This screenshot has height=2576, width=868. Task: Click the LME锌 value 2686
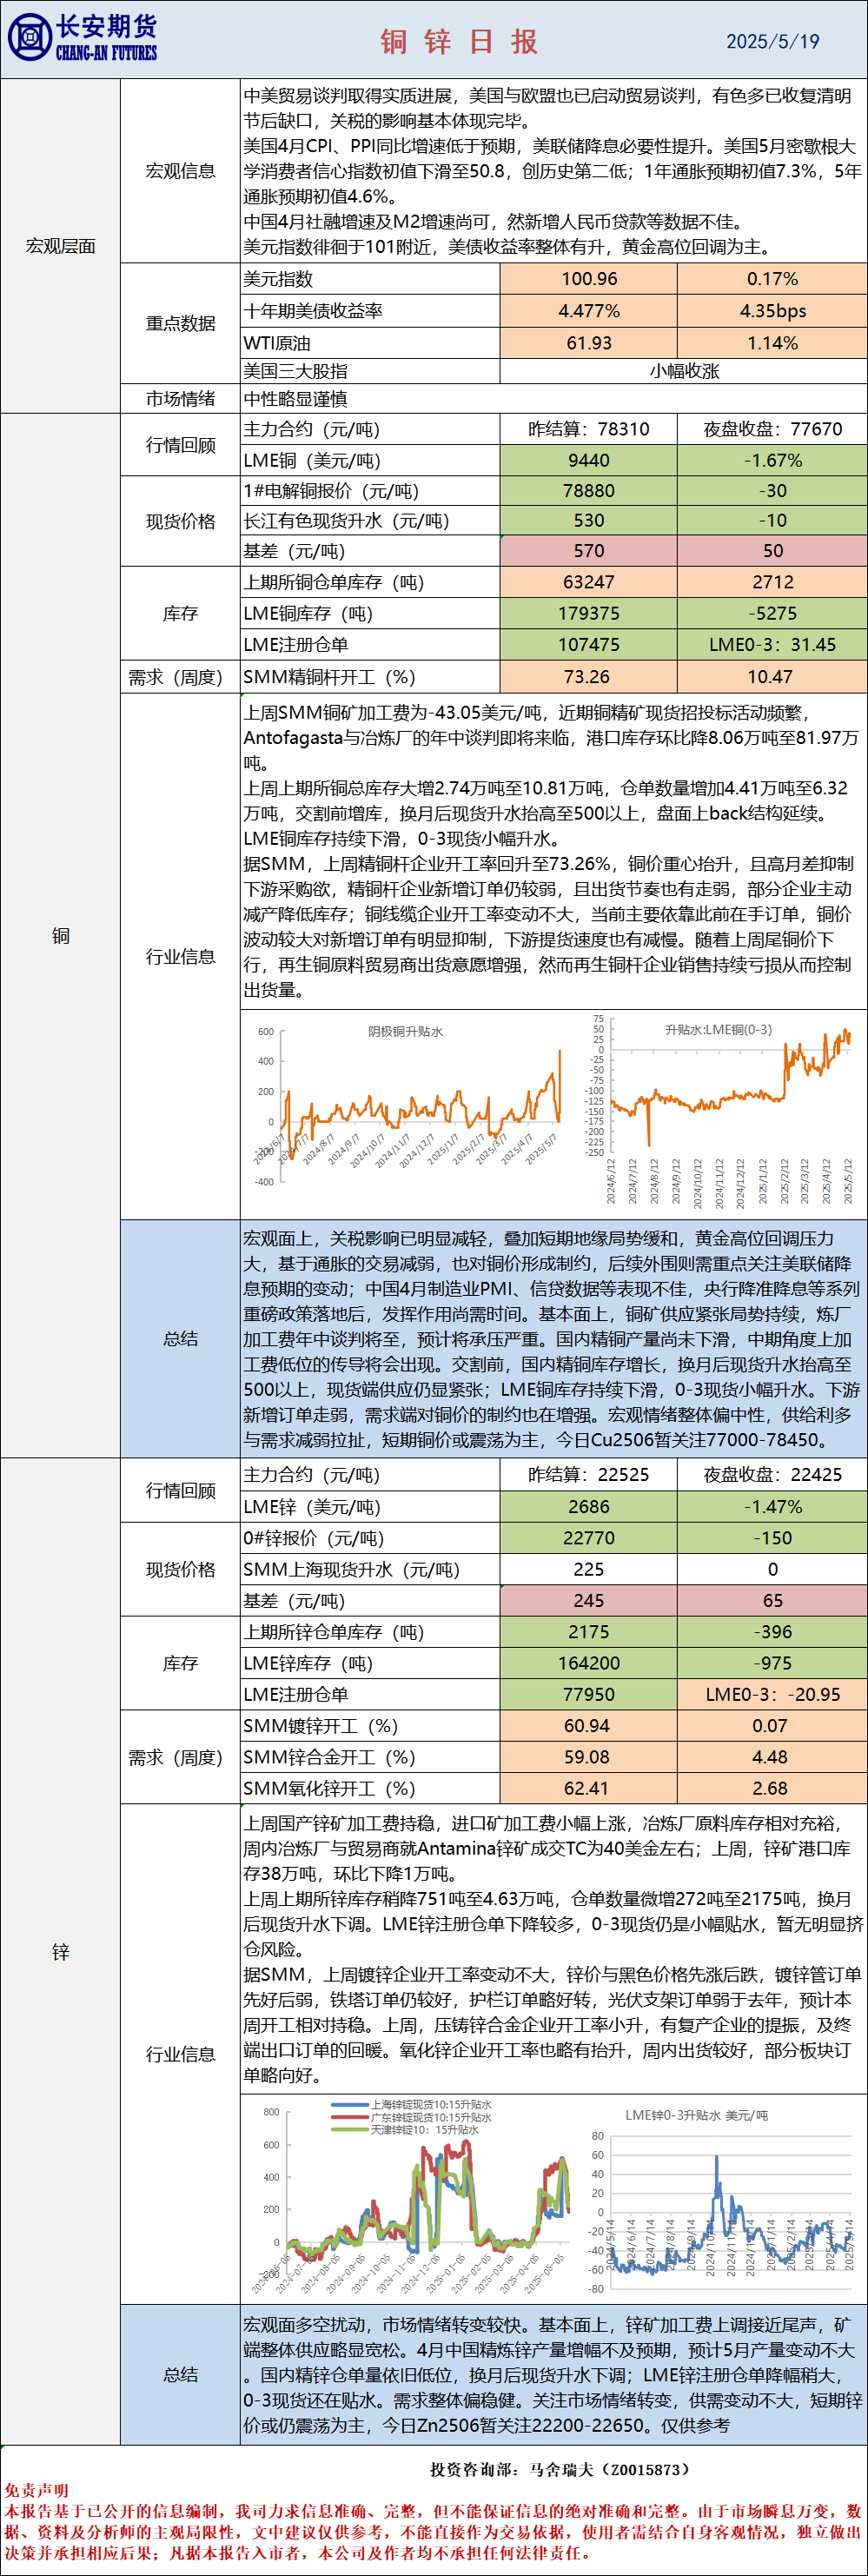[589, 1506]
